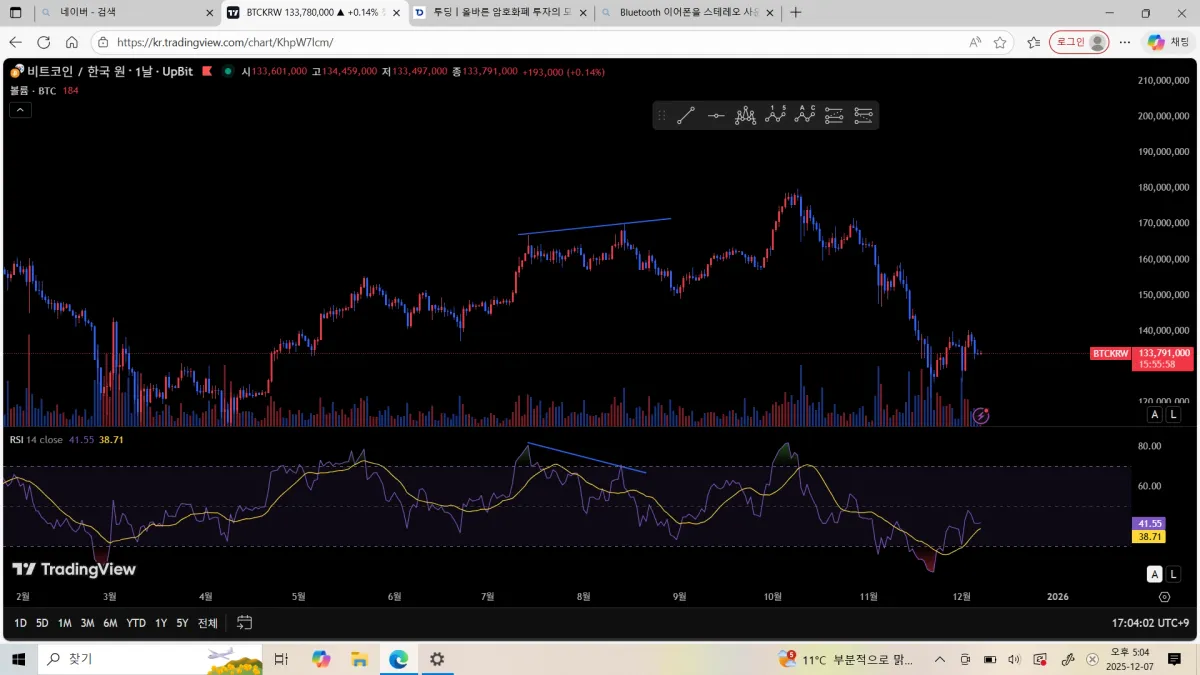
Task: Set chart range to 1D
Action: coord(20,623)
